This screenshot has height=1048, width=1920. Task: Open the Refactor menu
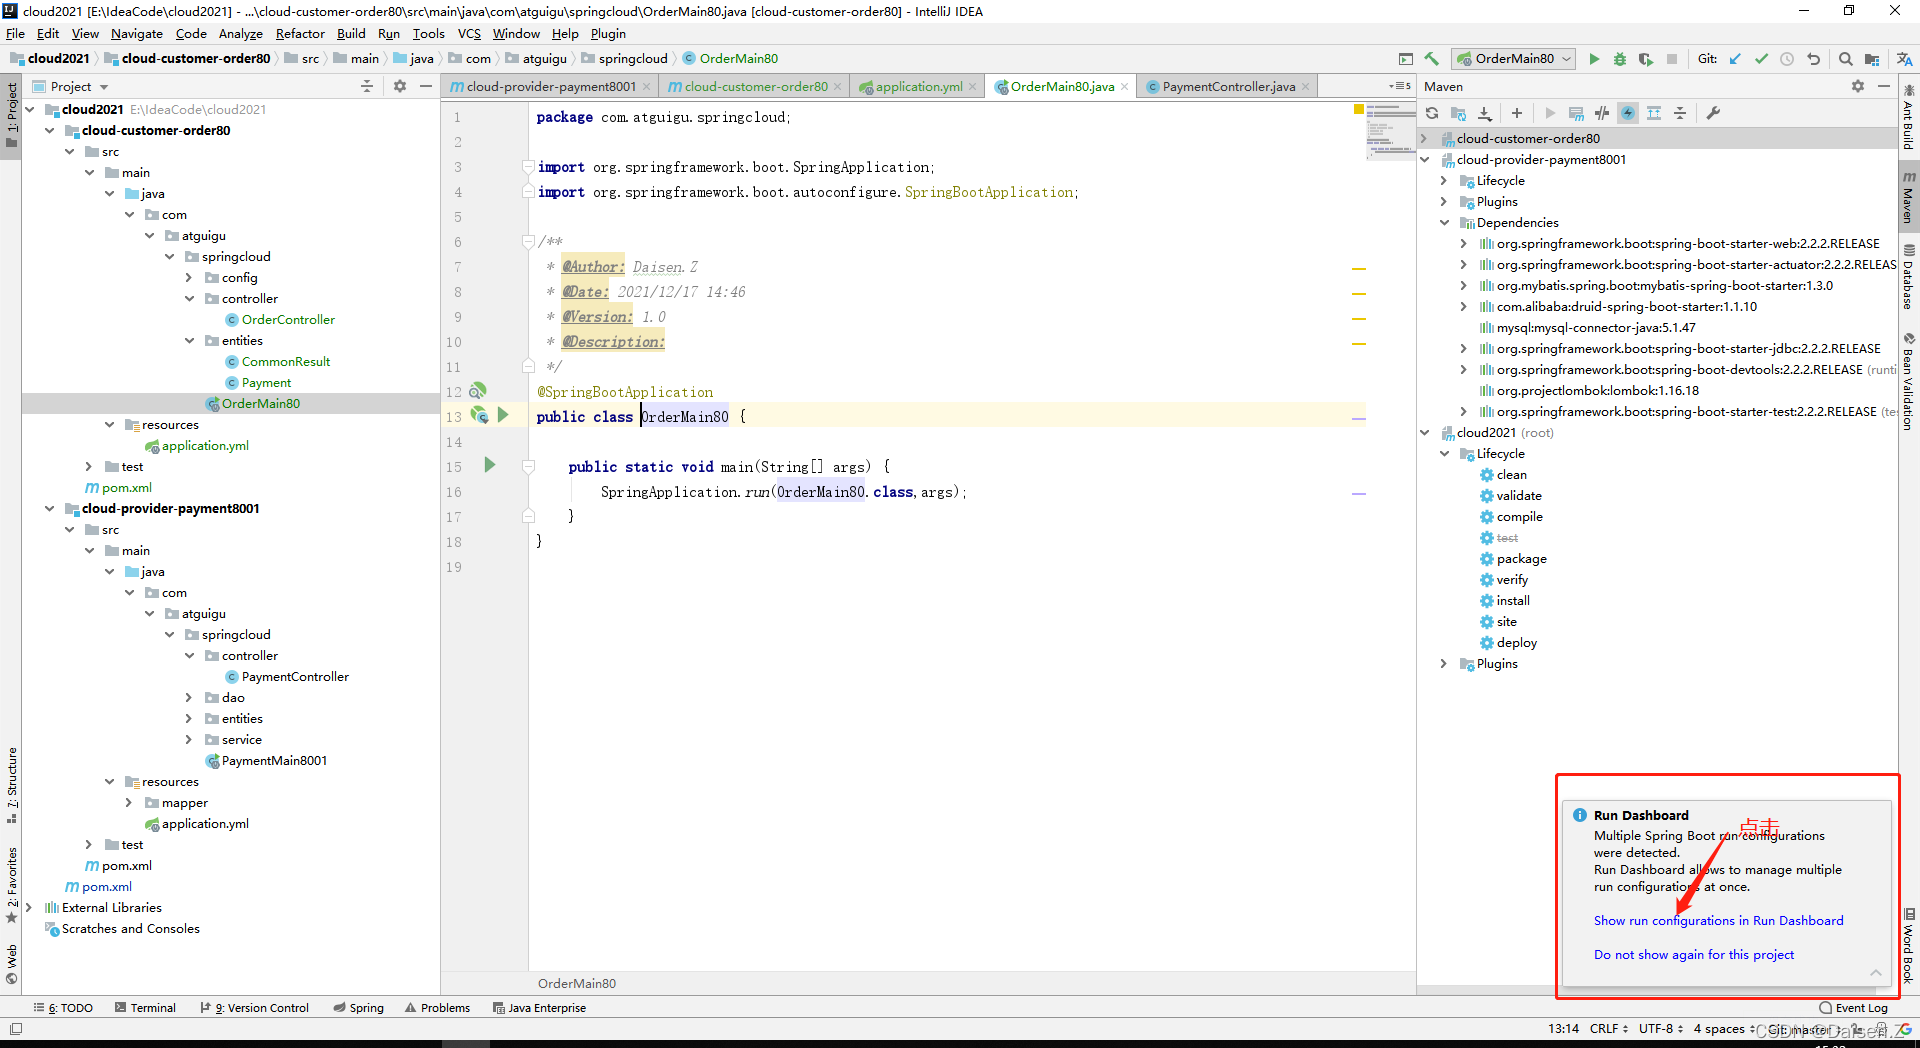[x=300, y=33]
